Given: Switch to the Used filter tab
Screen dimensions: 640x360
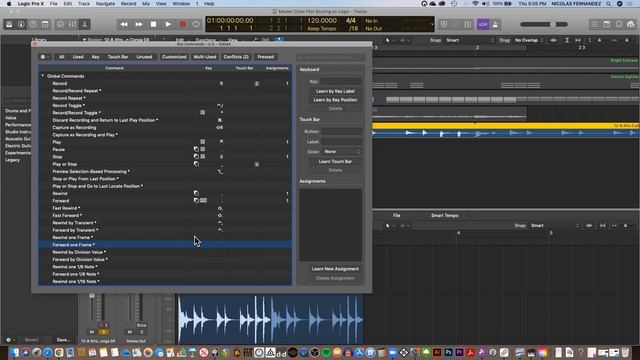Looking at the screenshot, I should [x=78, y=57].
